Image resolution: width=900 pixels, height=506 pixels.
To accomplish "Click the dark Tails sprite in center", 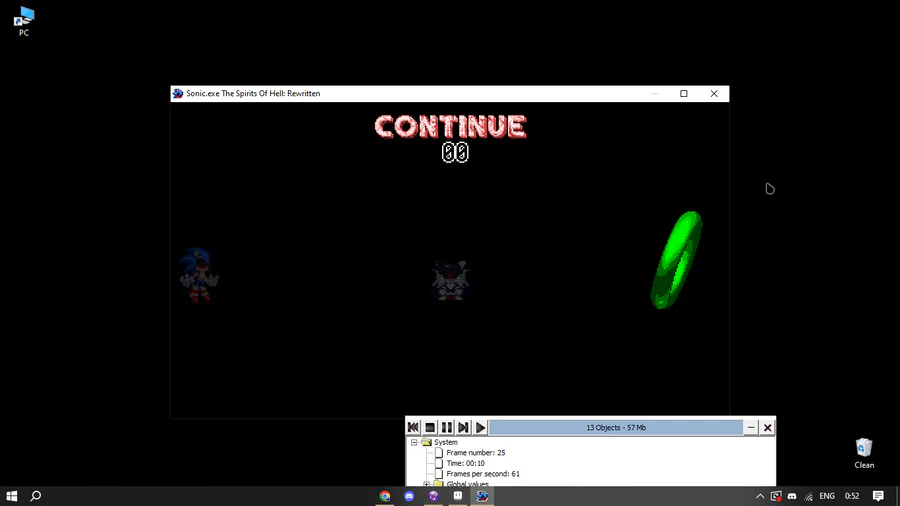I will tap(451, 280).
